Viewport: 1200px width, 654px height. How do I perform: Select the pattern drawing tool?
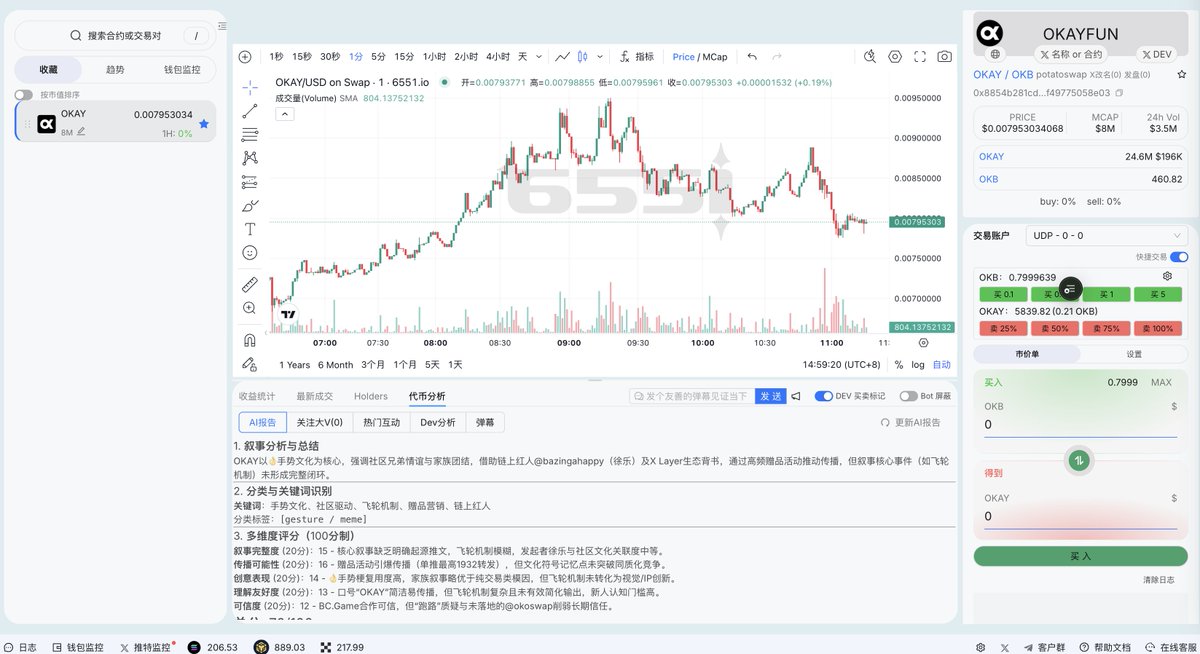click(250, 158)
